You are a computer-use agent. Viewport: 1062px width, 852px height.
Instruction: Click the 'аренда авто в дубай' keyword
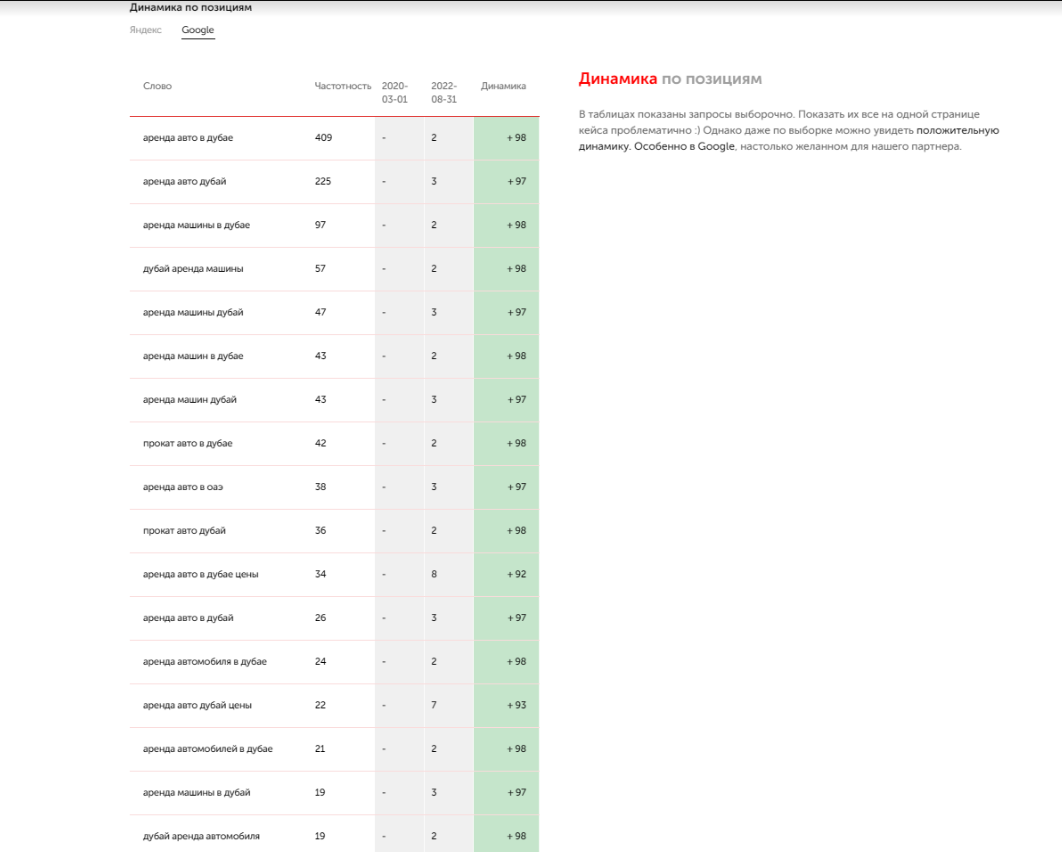pos(188,618)
